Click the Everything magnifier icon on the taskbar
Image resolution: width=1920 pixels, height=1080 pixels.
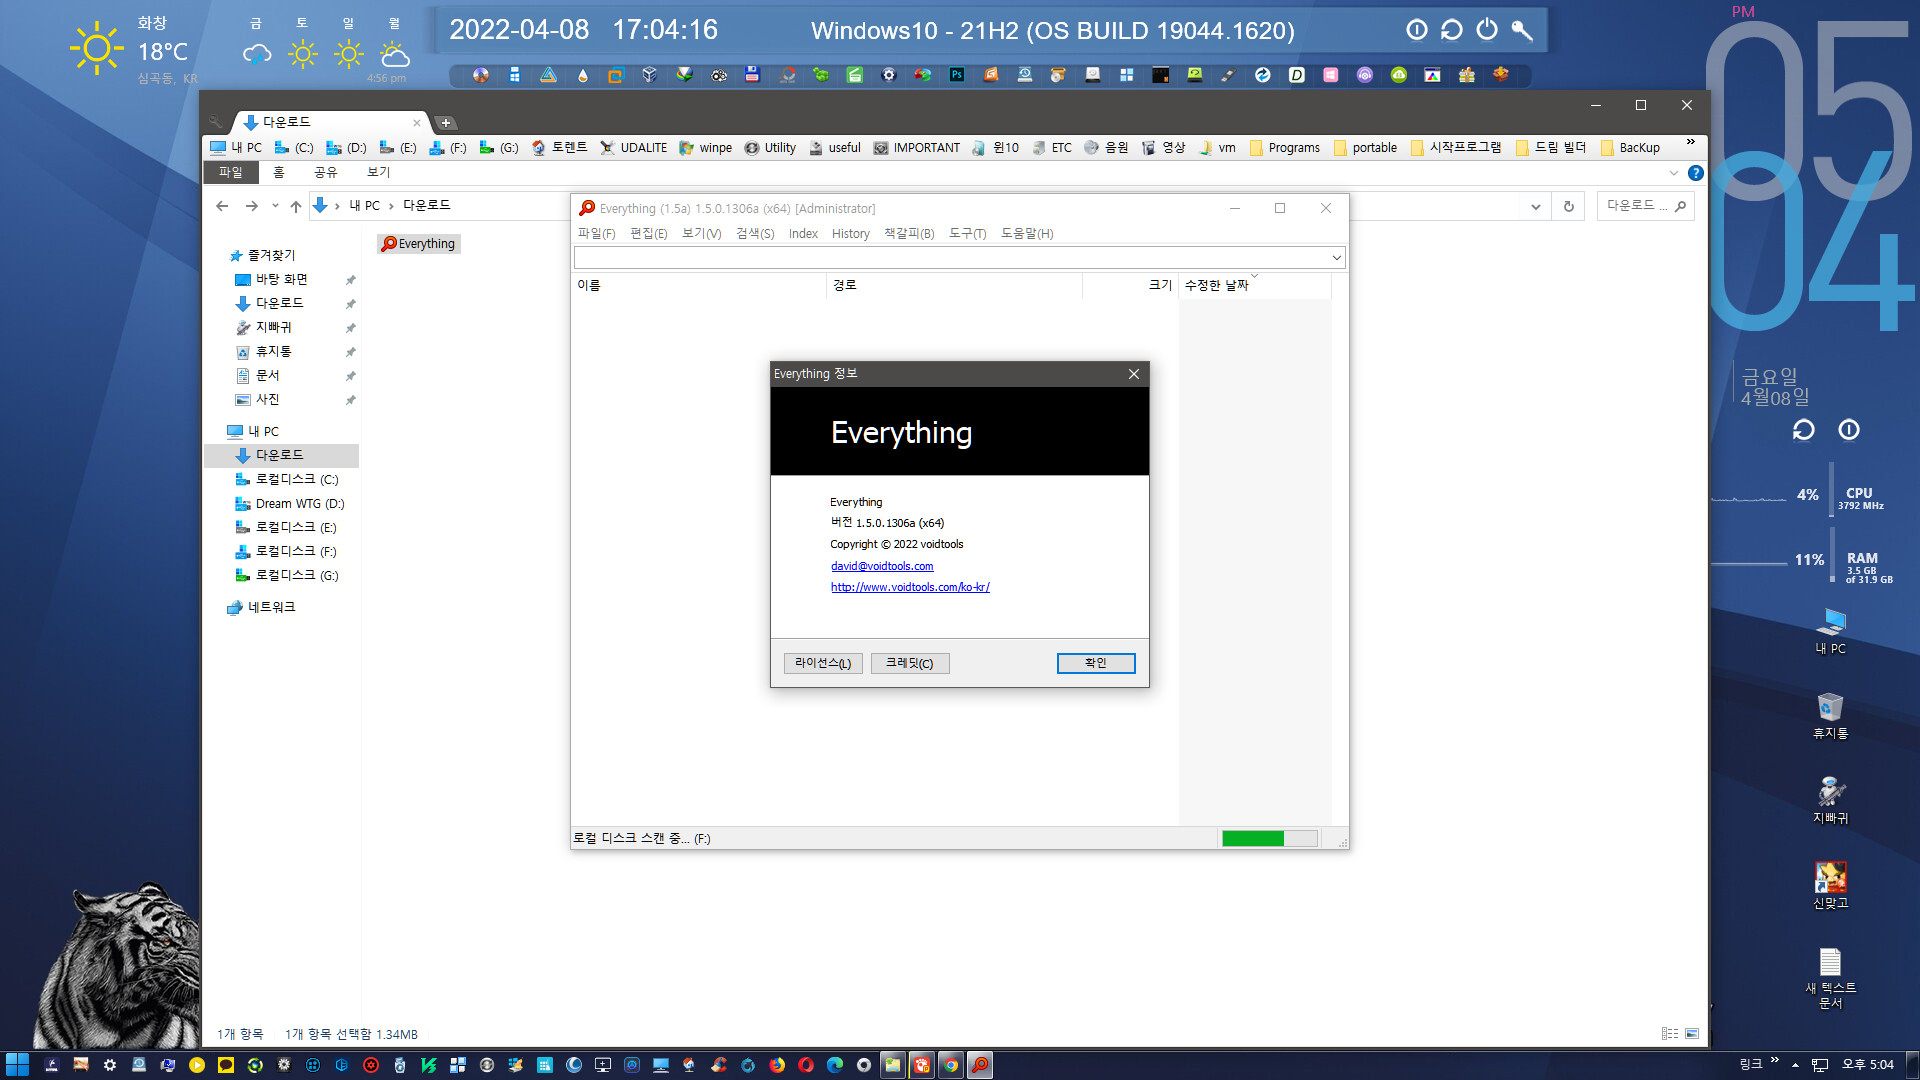980,1065
